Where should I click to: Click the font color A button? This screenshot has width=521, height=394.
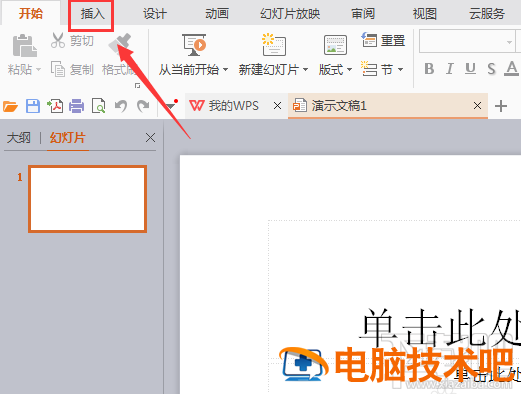511,69
